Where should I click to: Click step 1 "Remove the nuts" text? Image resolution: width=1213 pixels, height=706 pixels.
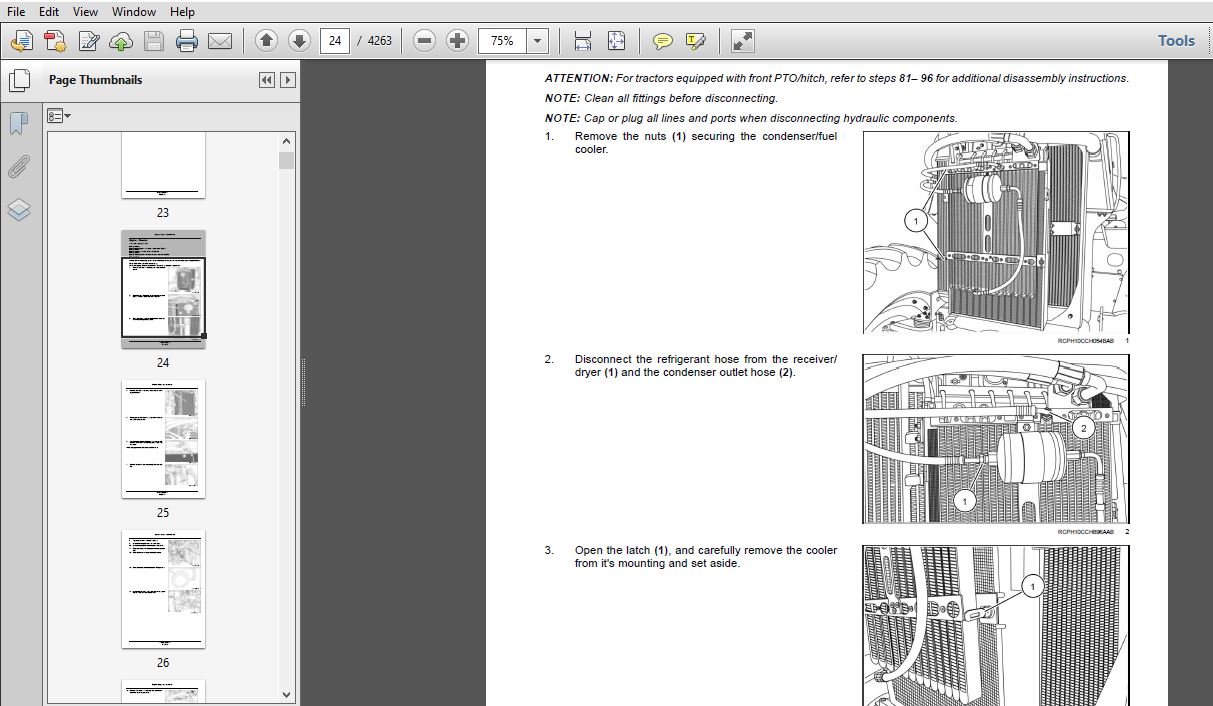click(706, 143)
